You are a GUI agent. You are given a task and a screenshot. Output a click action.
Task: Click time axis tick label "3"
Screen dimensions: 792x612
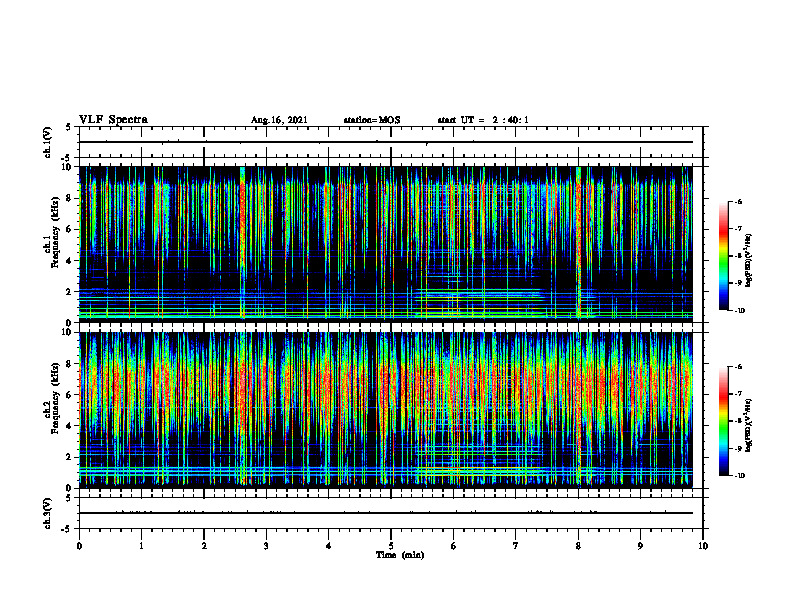click(266, 546)
